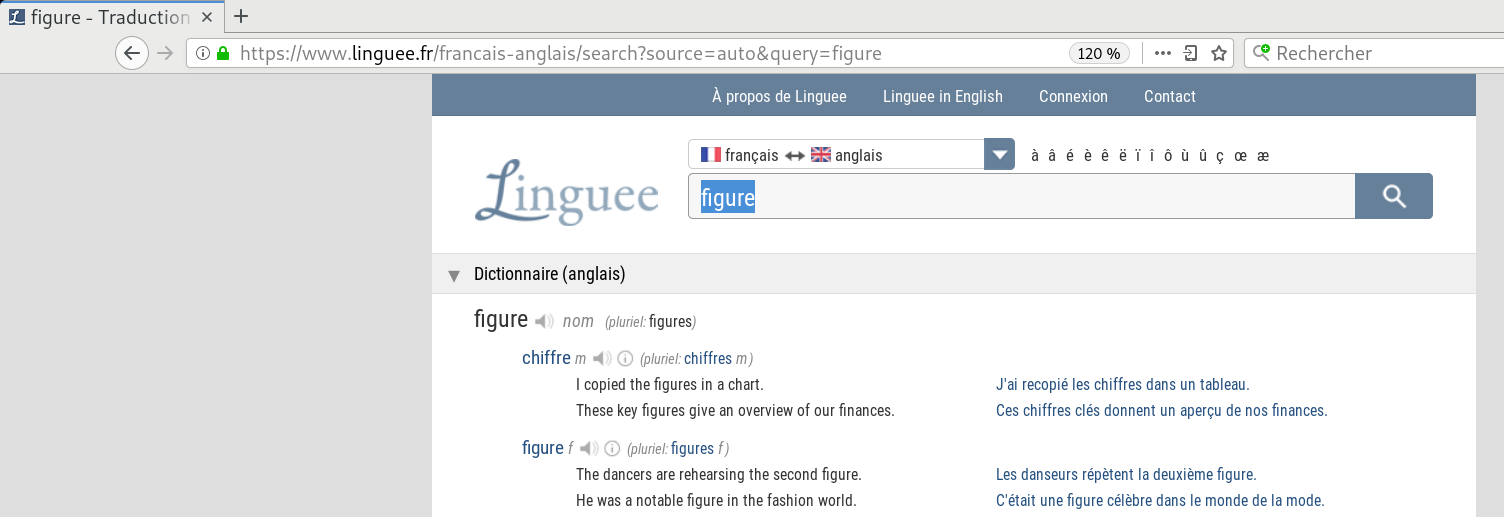The image size is (1504, 517).
Task: Show site information icon in address bar
Action: click(x=203, y=54)
